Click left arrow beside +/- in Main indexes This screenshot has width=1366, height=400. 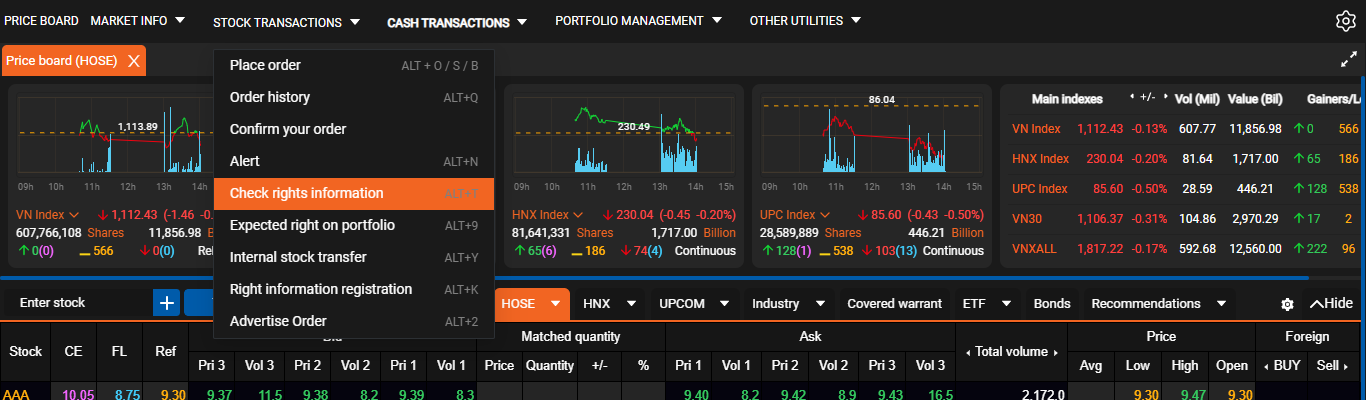[1131, 98]
